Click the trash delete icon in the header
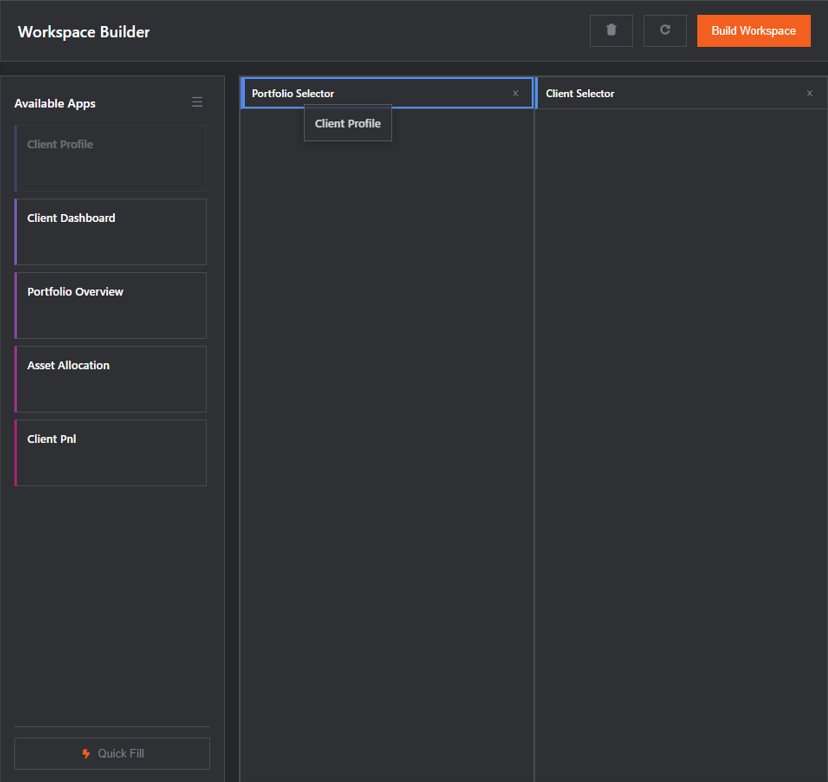Screen dimensions: 828x782 coord(611,31)
